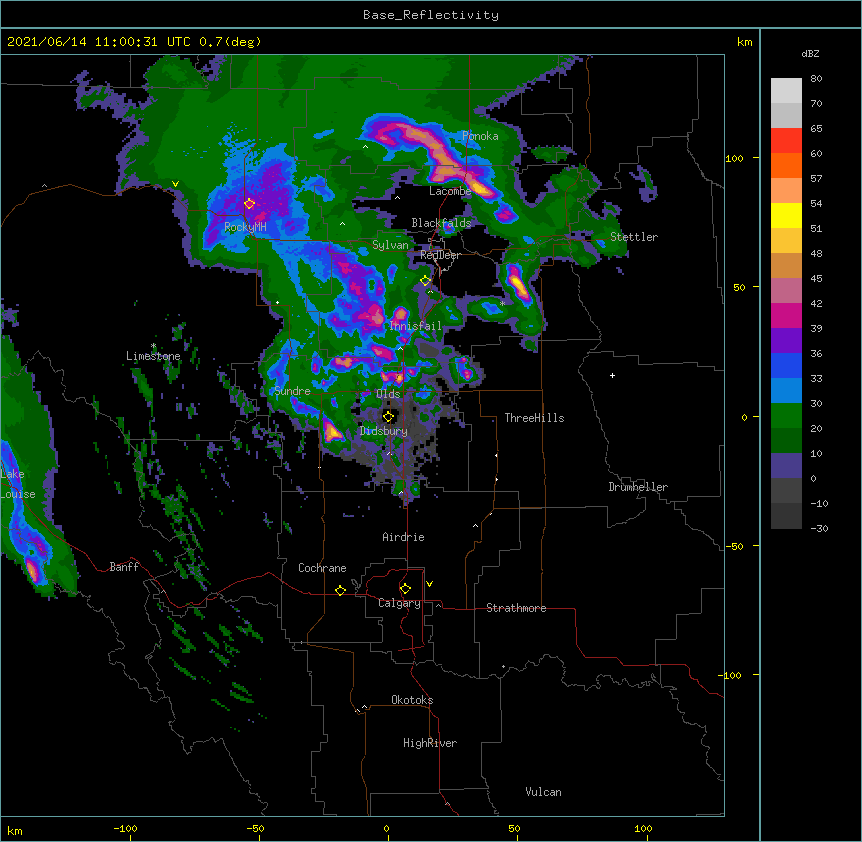Image resolution: width=862 pixels, height=842 pixels.
Task: Click the Stettler city label
Action: 634,237
